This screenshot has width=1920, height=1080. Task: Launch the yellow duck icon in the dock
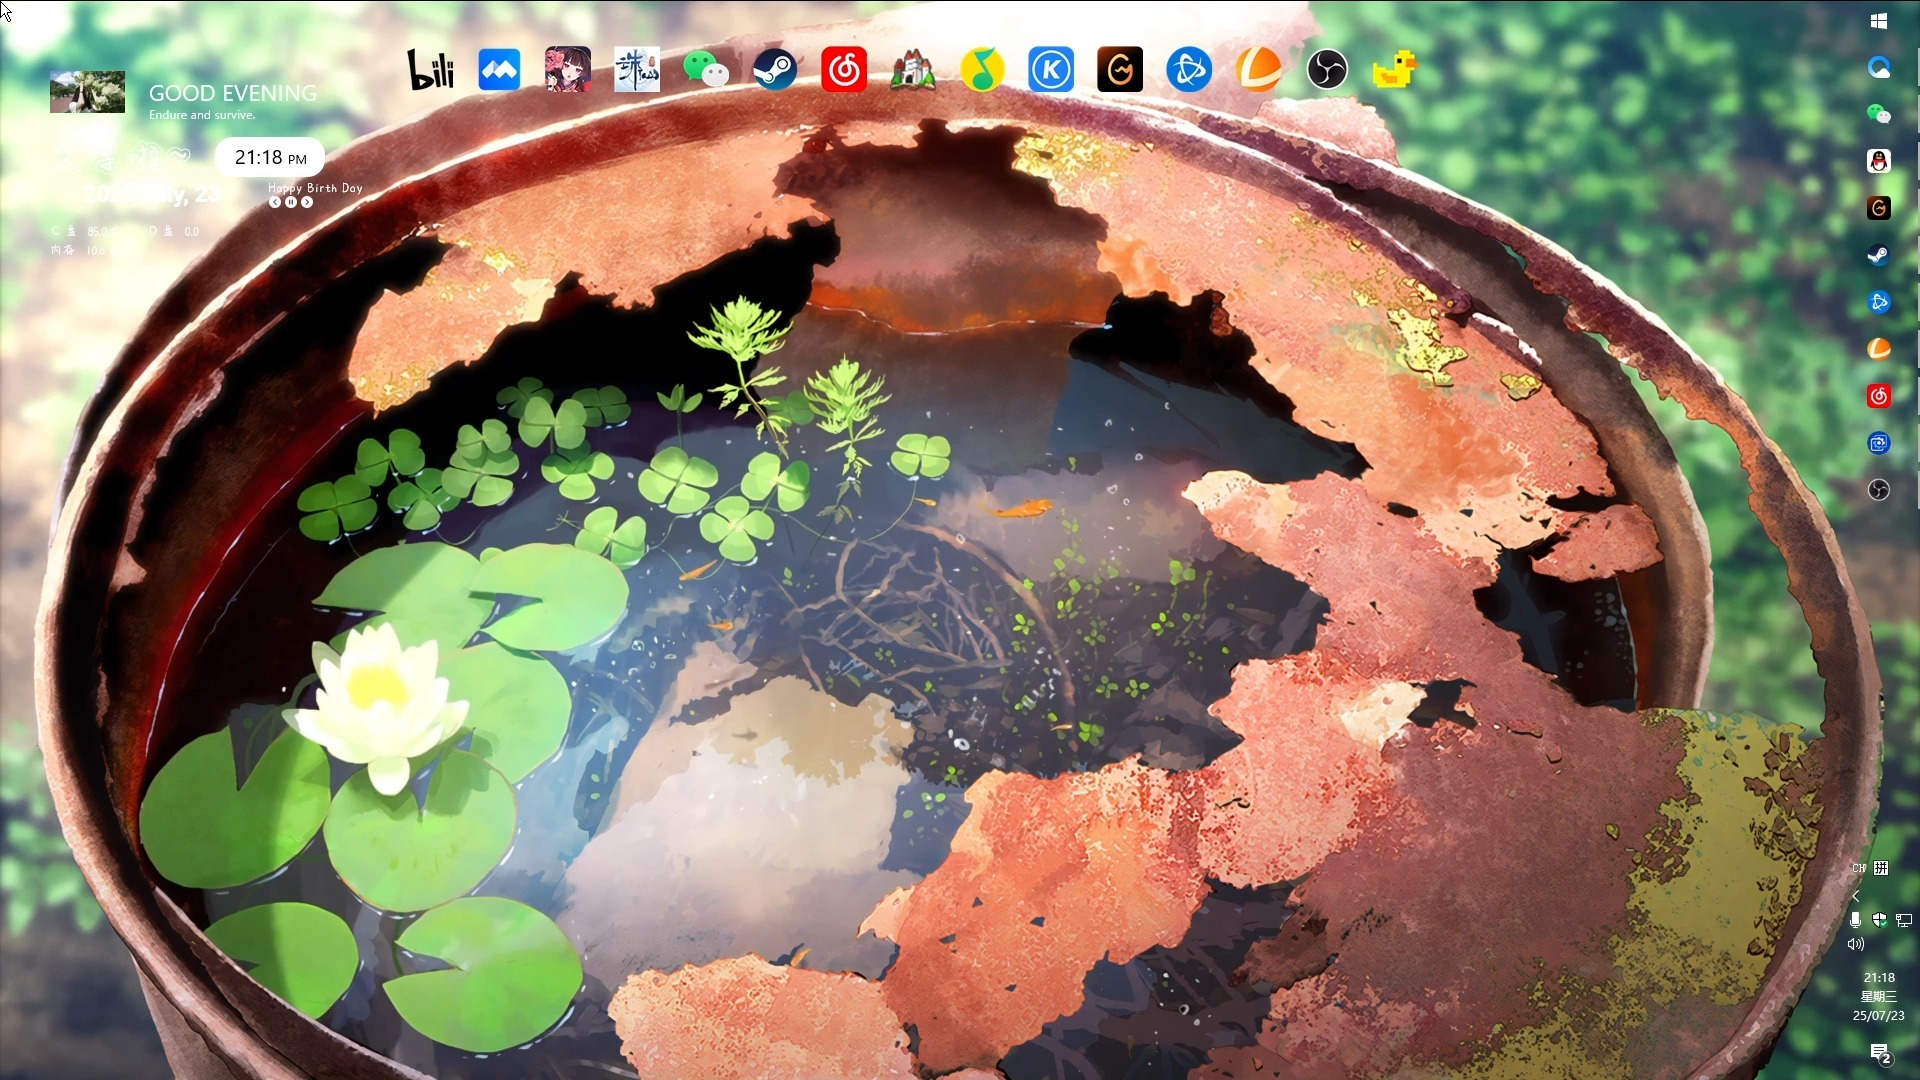(x=1395, y=70)
